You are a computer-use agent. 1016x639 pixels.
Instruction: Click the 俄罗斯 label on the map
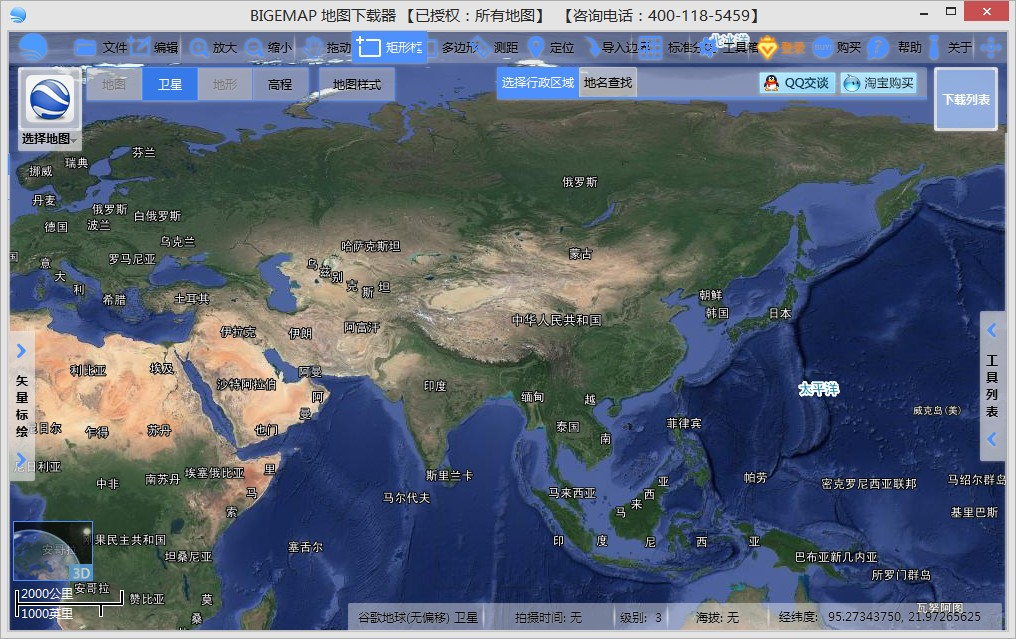pos(579,182)
